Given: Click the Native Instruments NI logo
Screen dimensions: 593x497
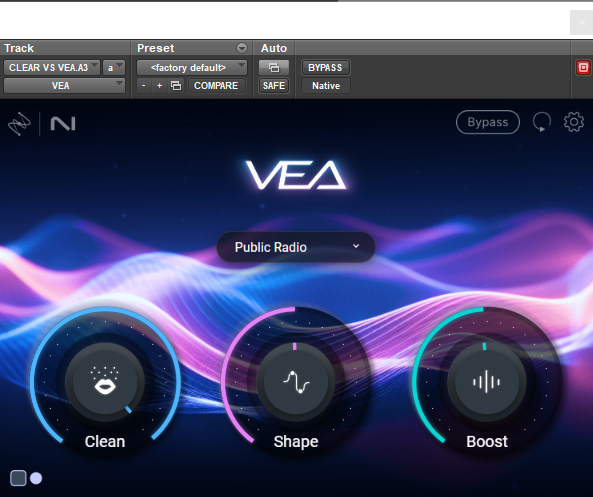Looking at the screenshot, I should coord(63,124).
